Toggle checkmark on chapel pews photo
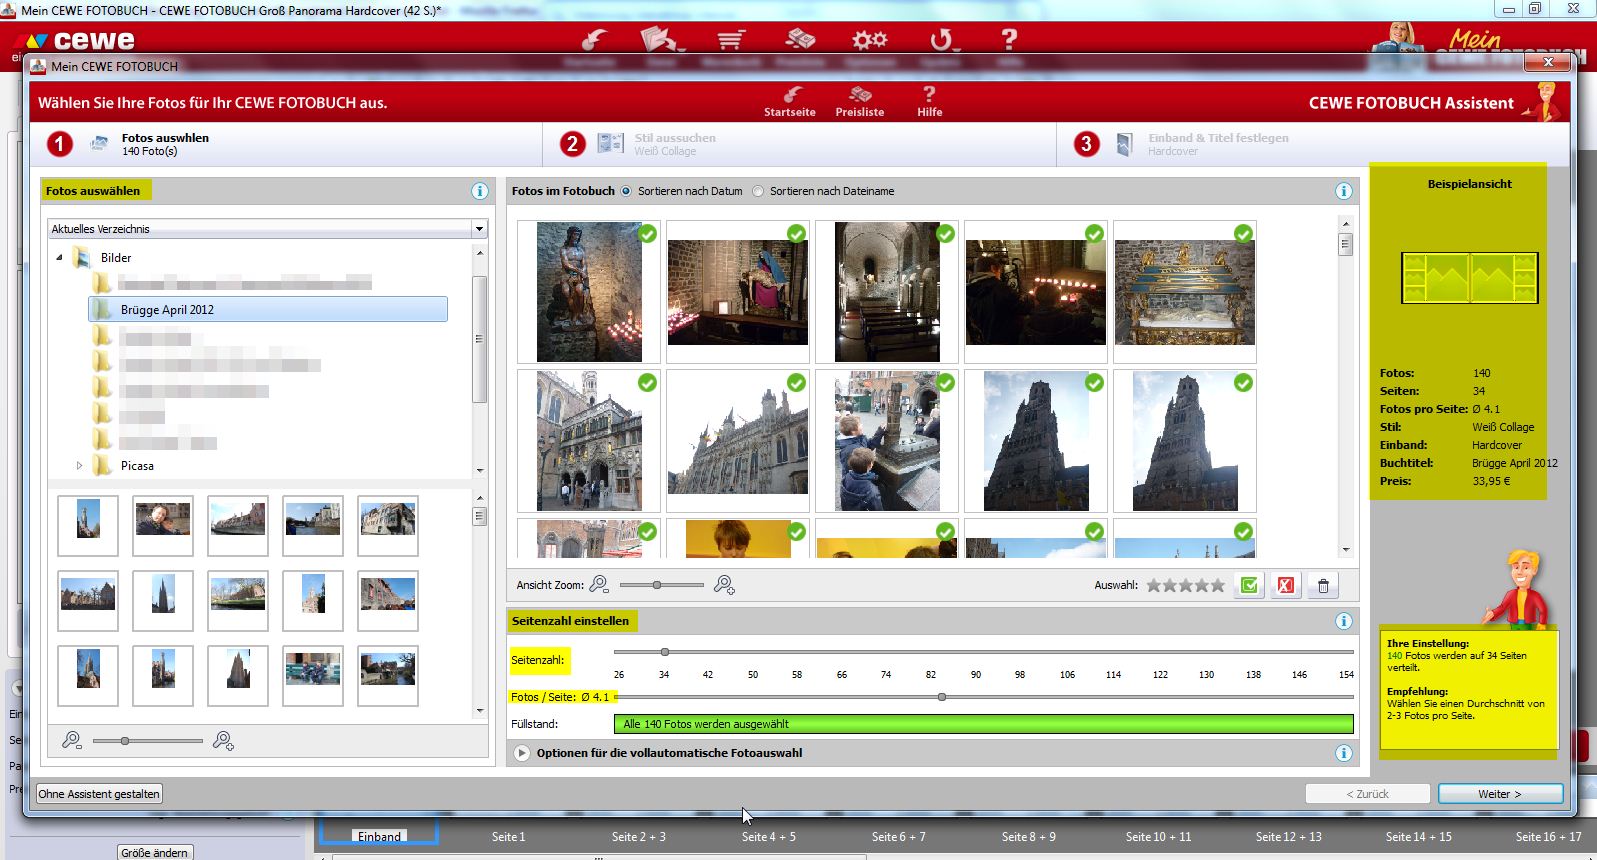 point(945,234)
